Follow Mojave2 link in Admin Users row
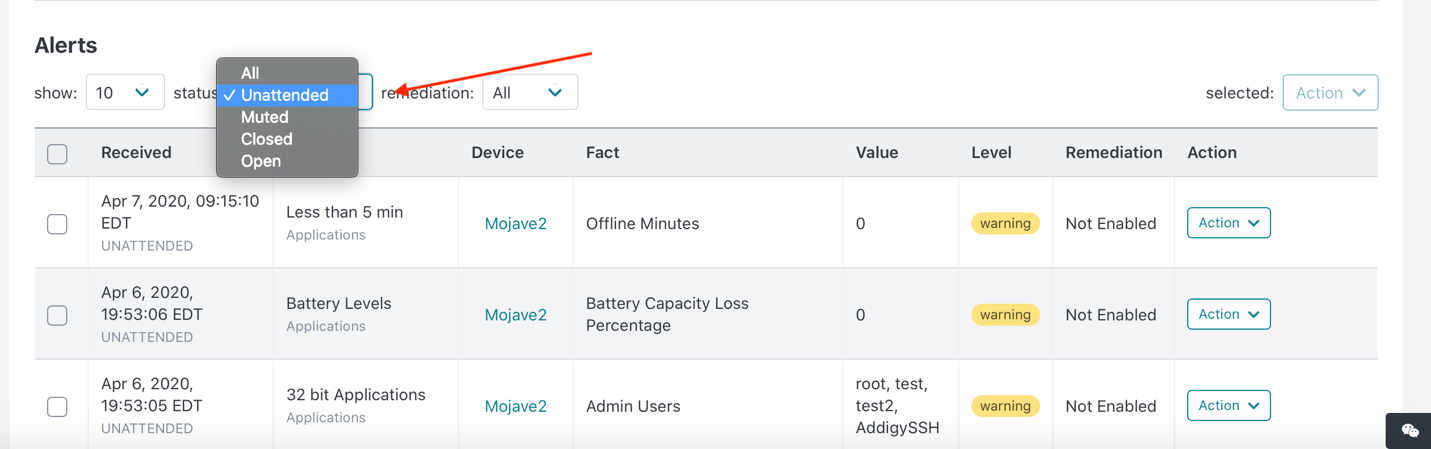Viewport: 1431px width, 449px height. (515, 407)
